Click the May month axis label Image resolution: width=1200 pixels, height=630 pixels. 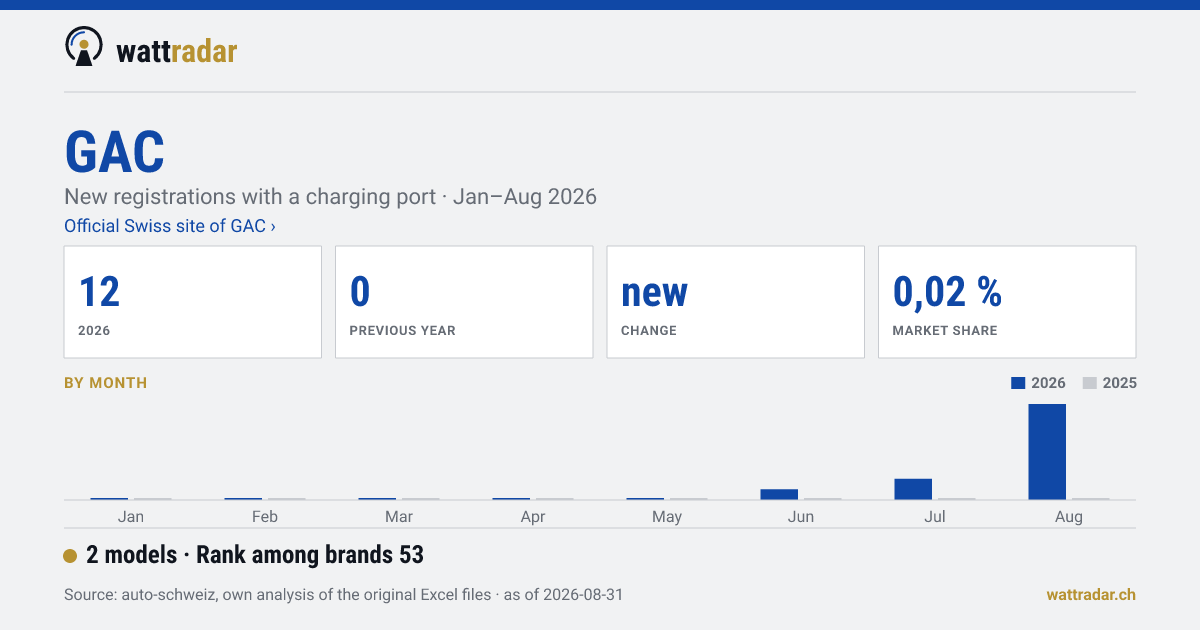click(667, 516)
